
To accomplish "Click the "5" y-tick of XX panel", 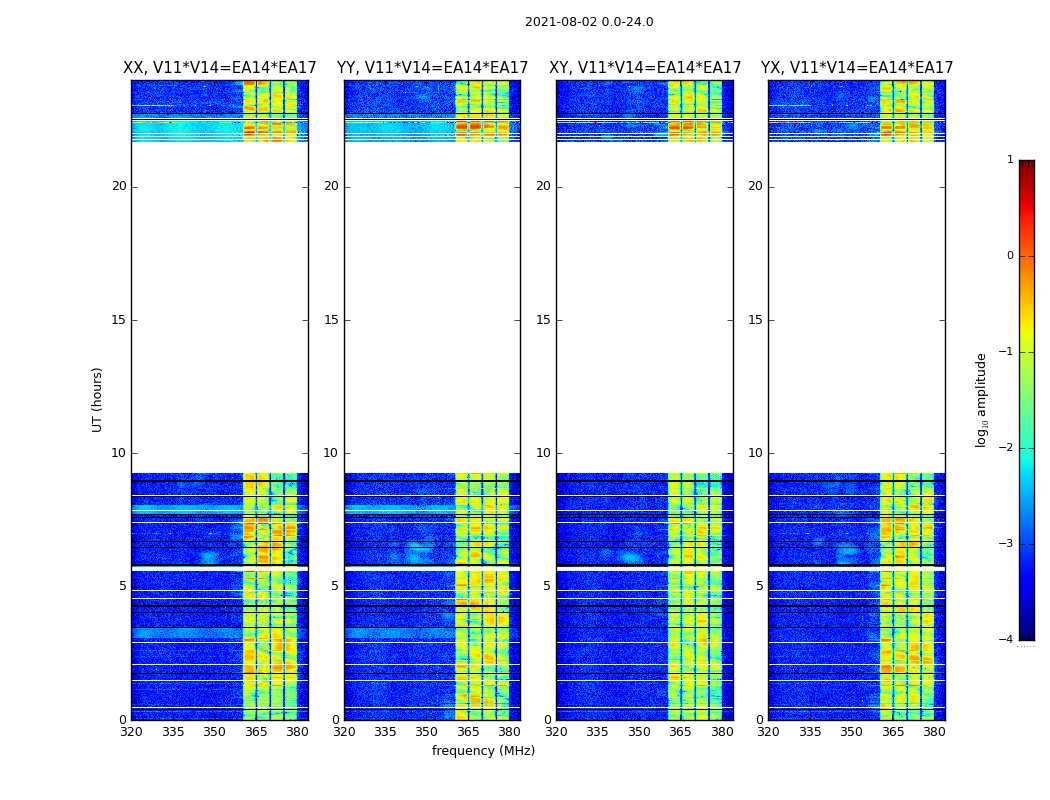I will [123, 586].
